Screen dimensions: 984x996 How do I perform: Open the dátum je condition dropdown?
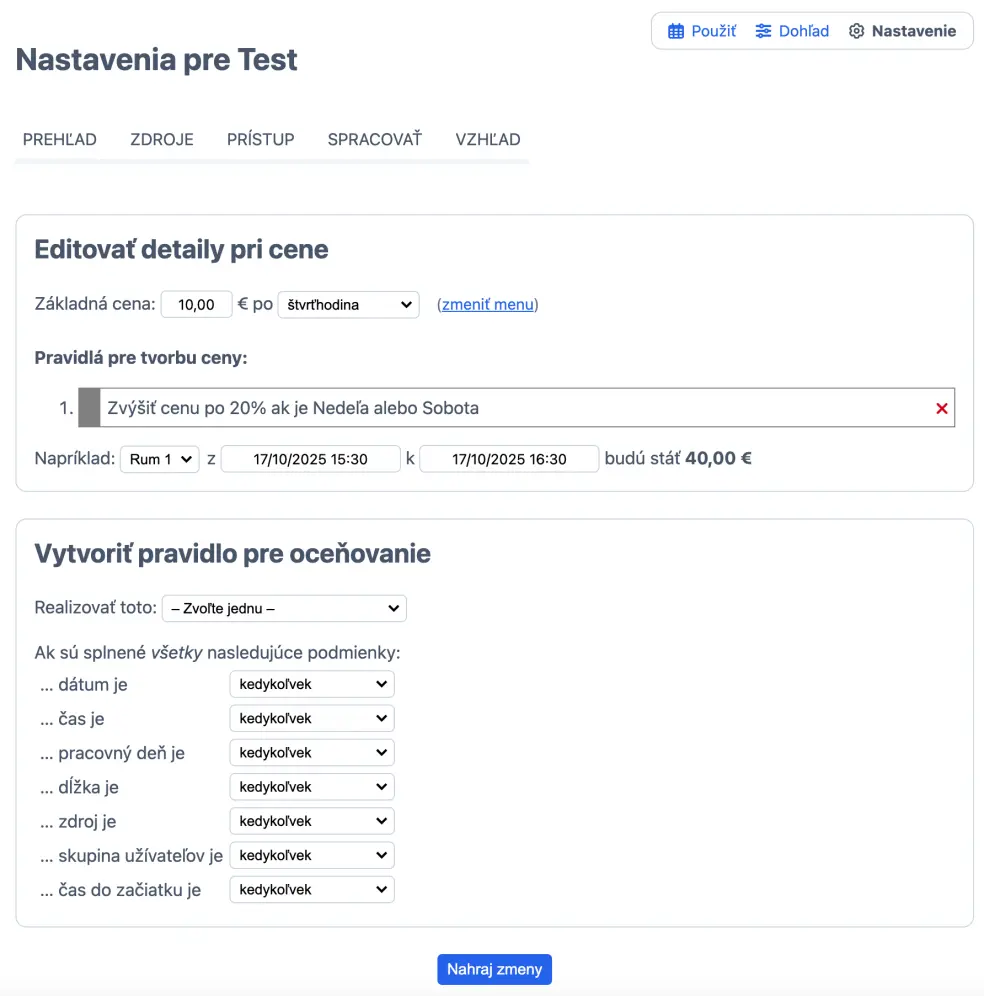[312, 684]
